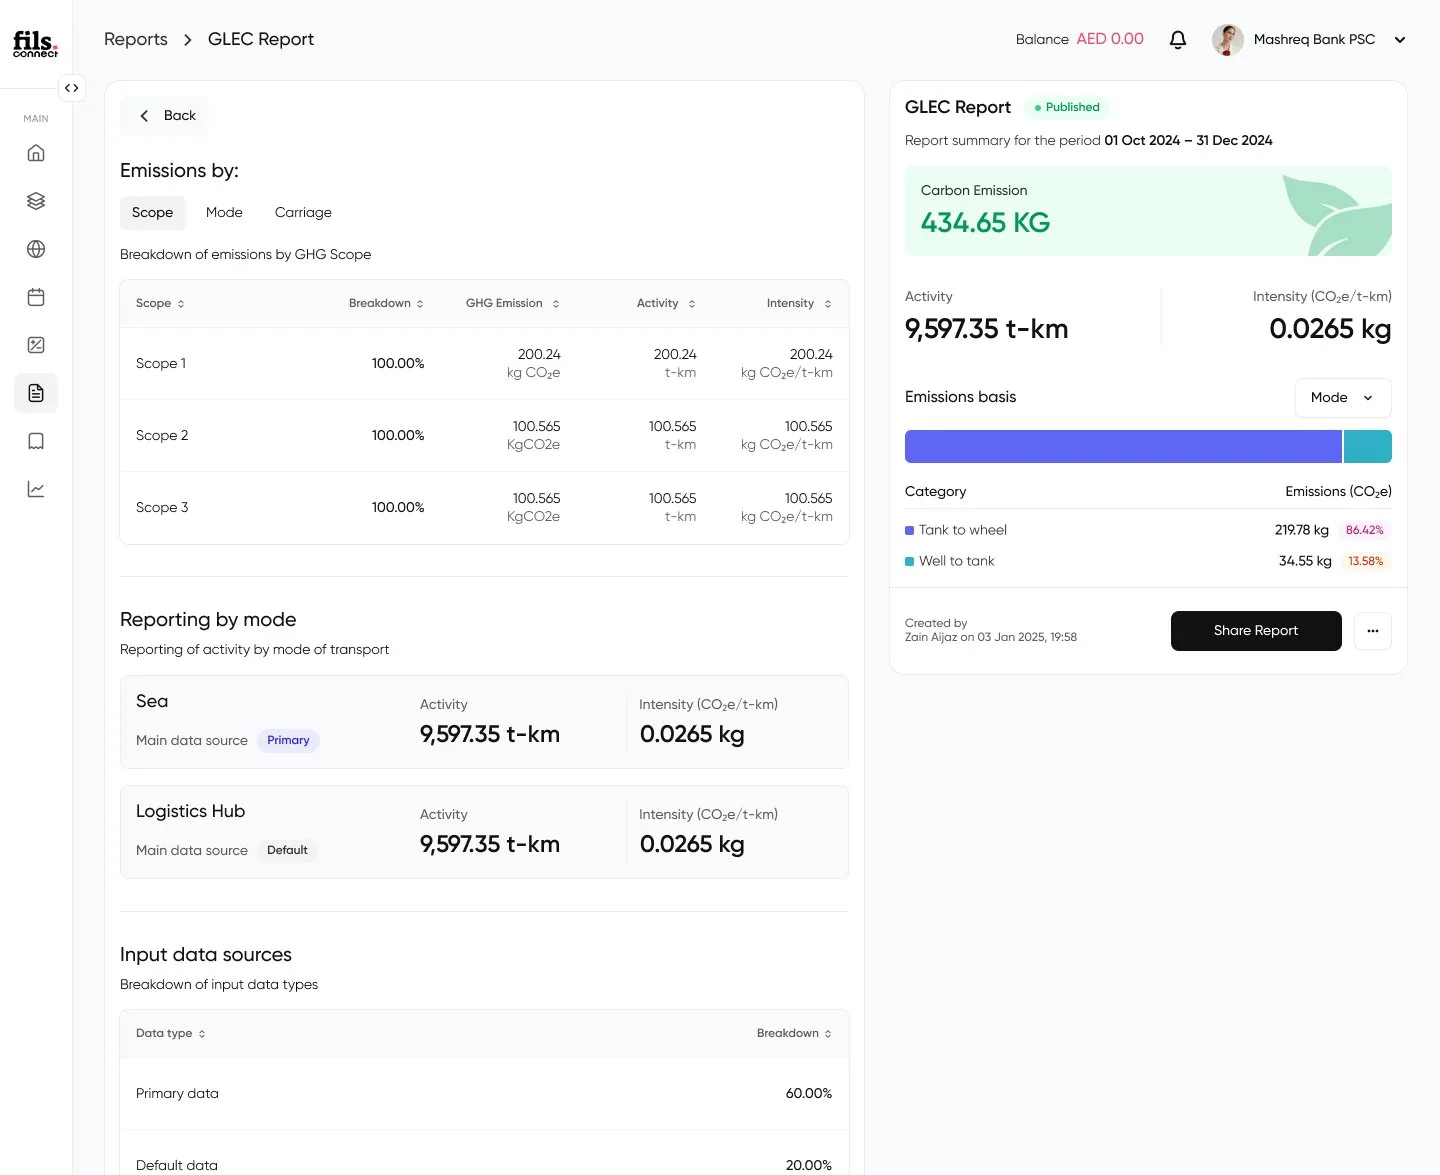Image resolution: width=1440 pixels, height=1175 pixels.
Task: Open the stacked layers sidebar icon
Action: pyautogui.click(x=36, y=201)
